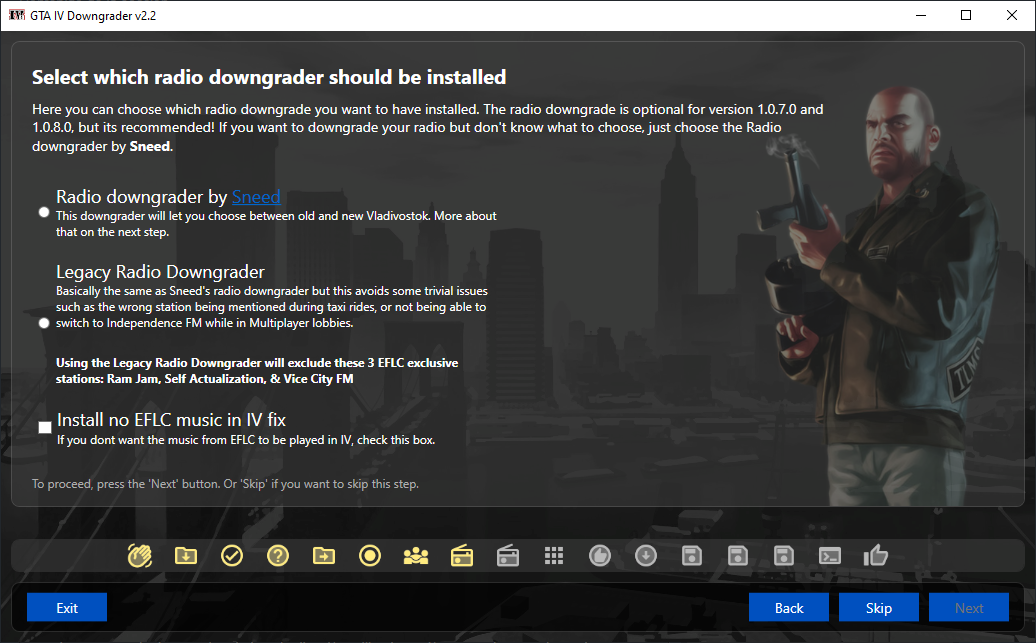The image size is (1036, 643).
Task: Click the group of people step icon
Action: (x=416, y=556)
